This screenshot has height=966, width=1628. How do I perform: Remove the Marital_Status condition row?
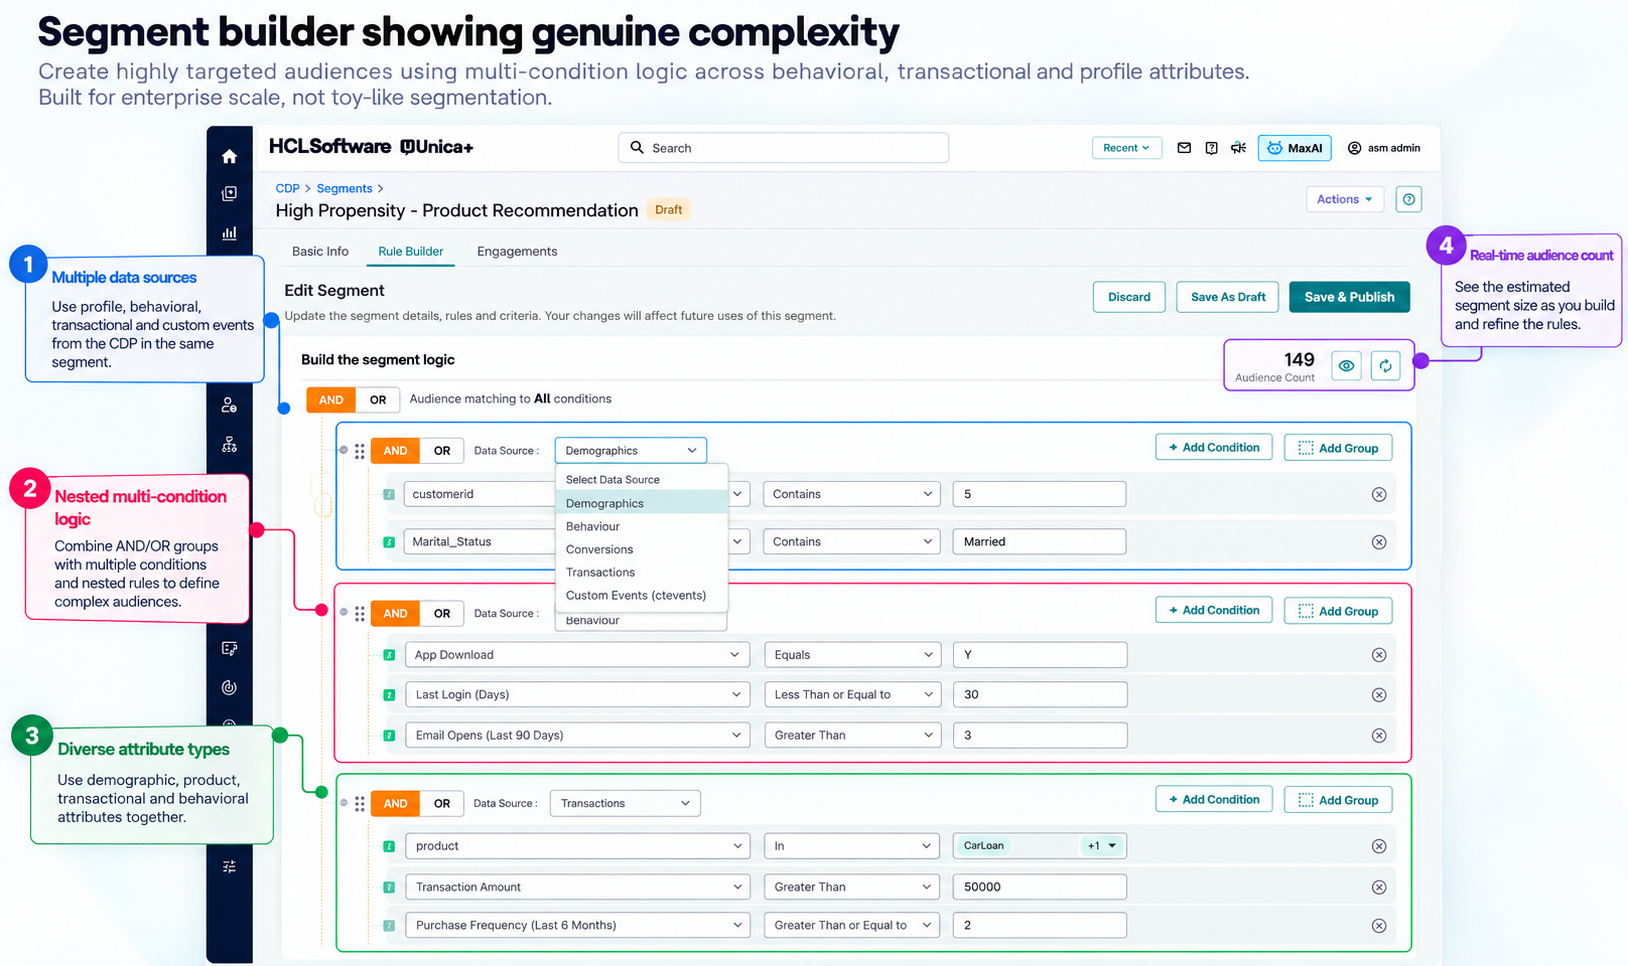1379,542
